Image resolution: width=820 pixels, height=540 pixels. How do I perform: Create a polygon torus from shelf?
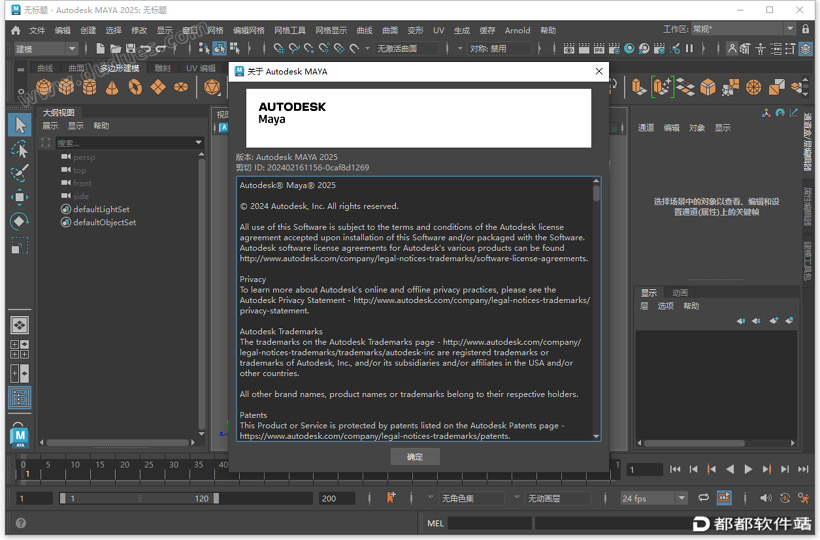pos(135,87)
